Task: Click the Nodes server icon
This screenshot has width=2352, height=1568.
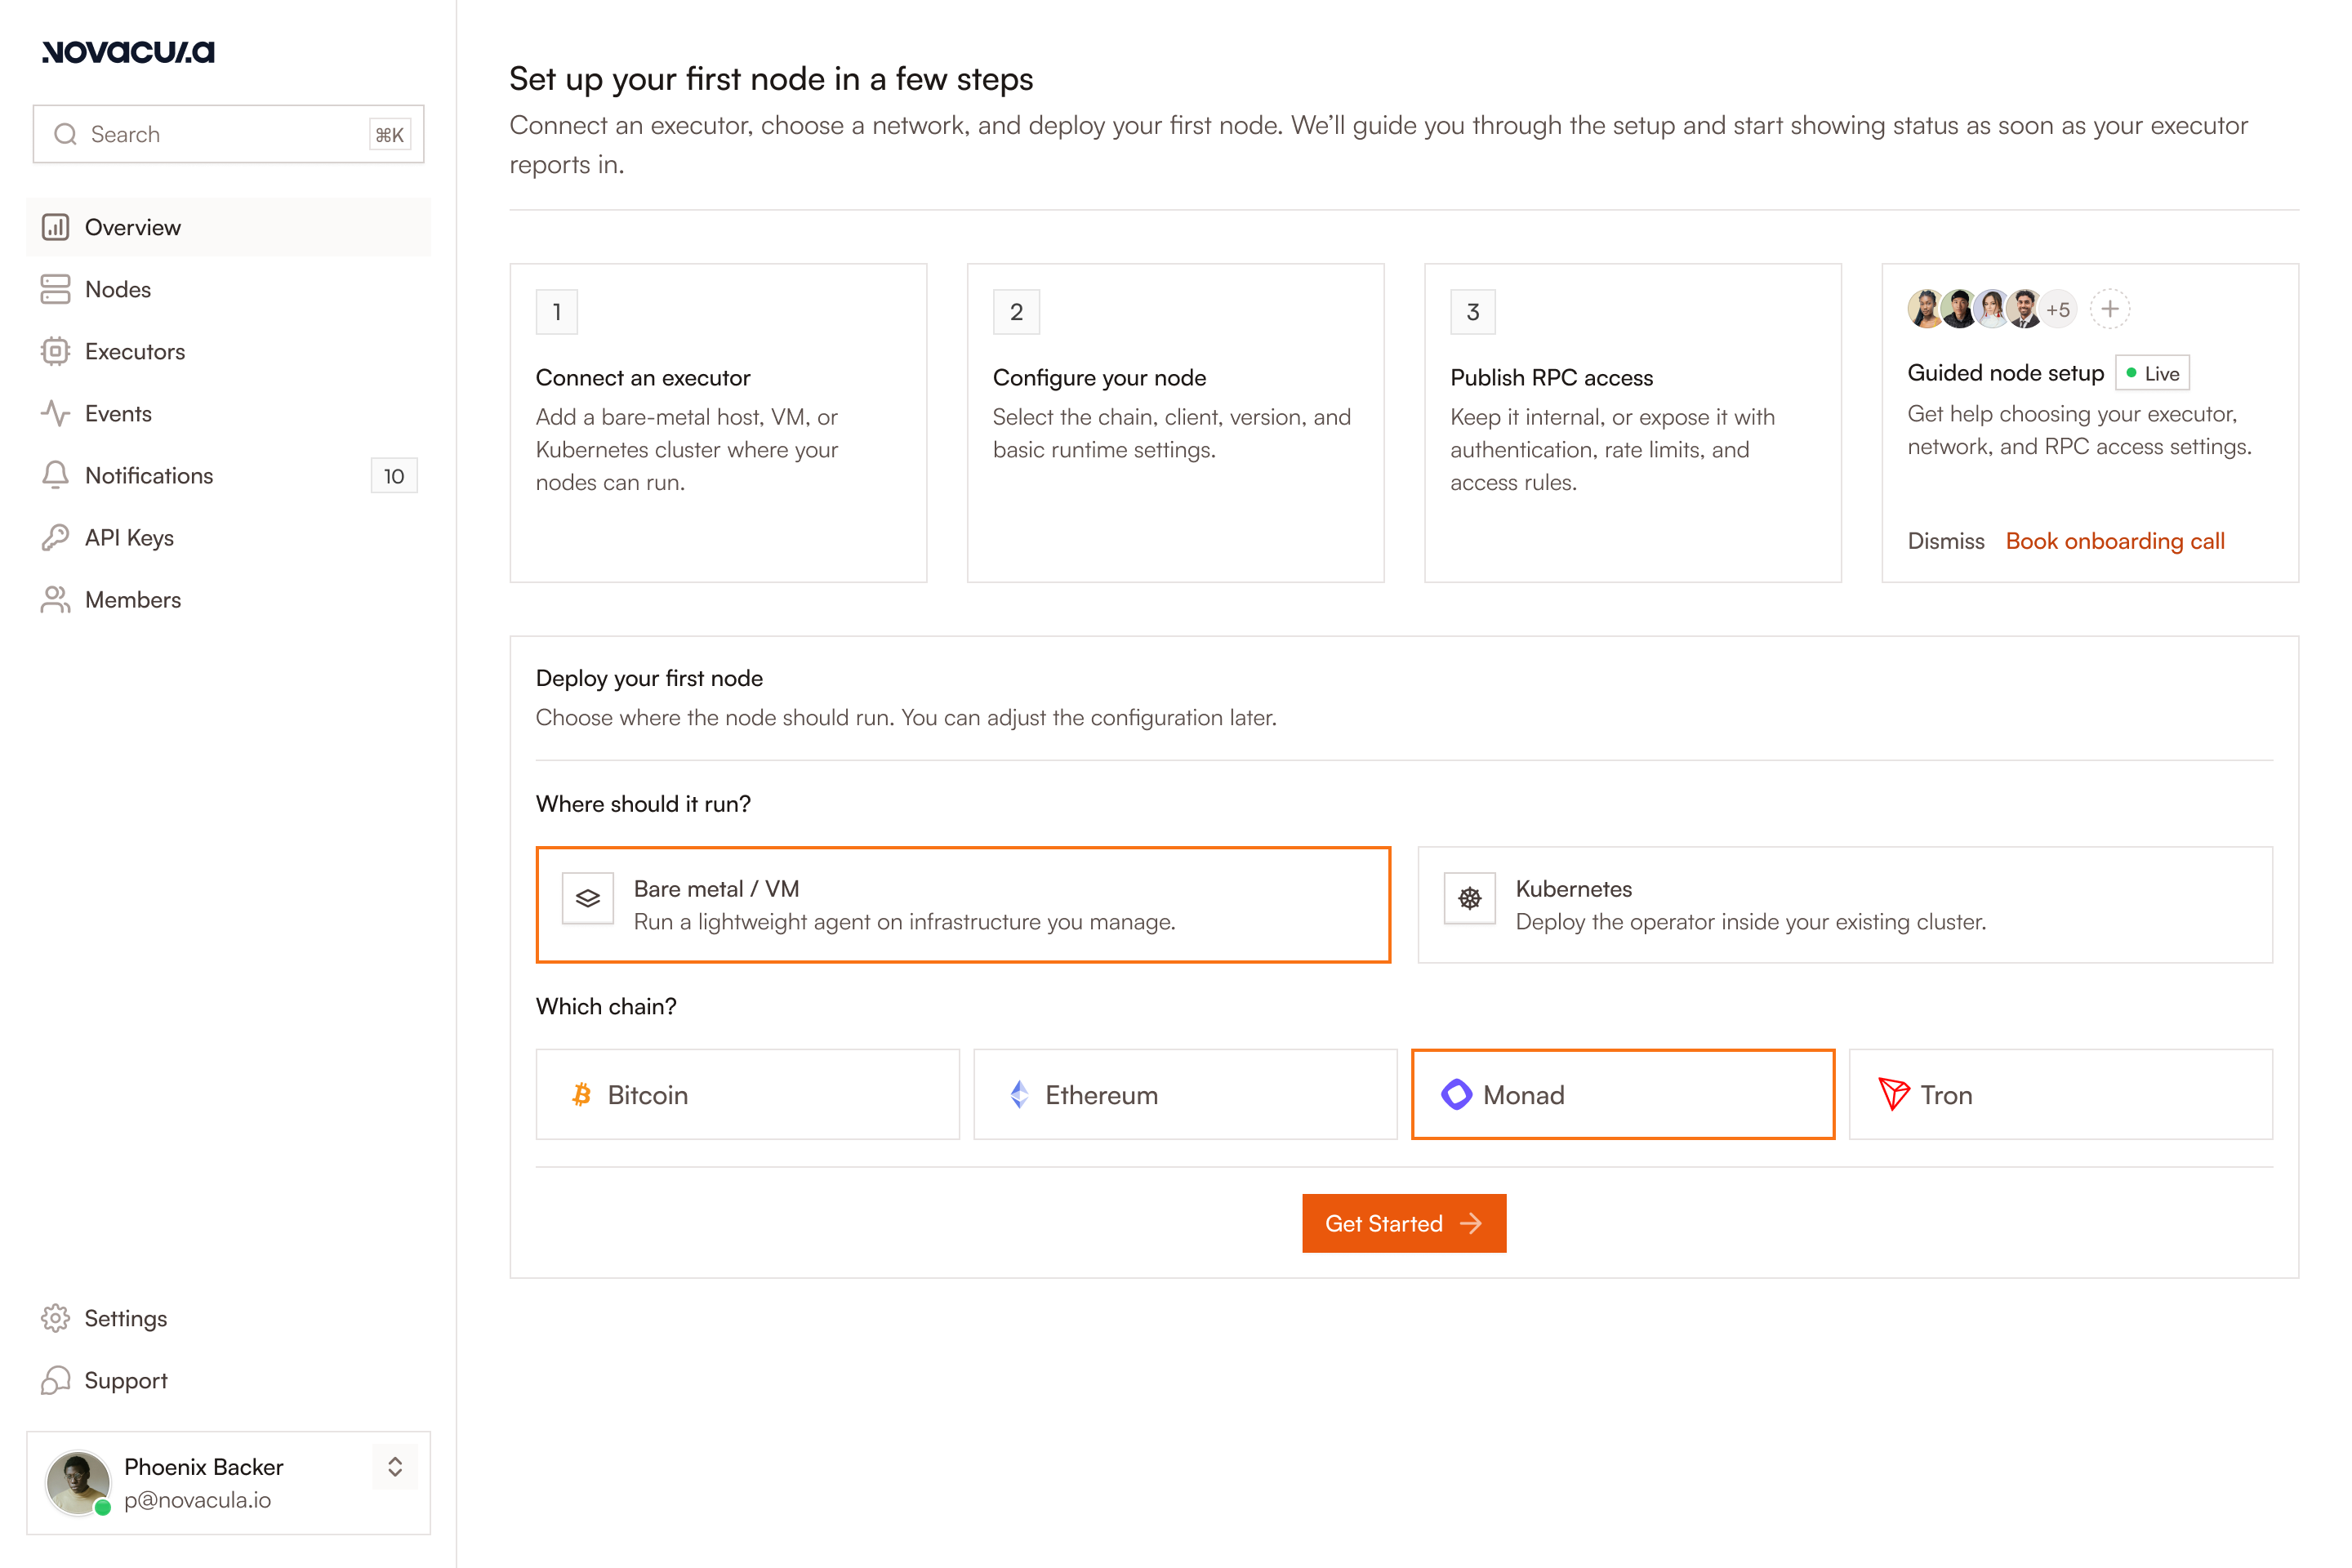Action: [55, 289]
